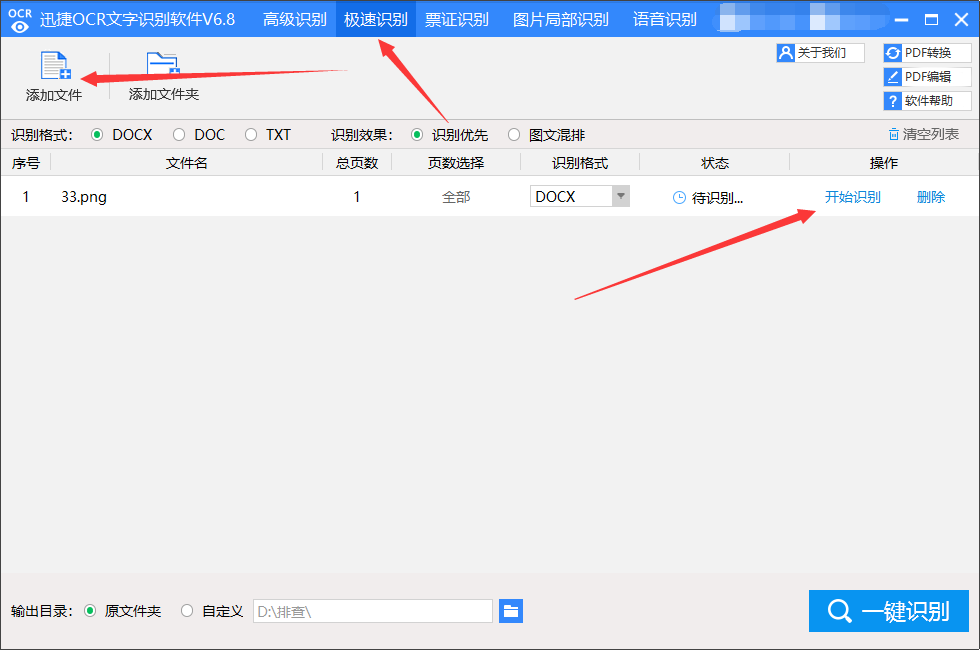Close the OCR application window
Screen dimensions: 980x650
point(961,20)
